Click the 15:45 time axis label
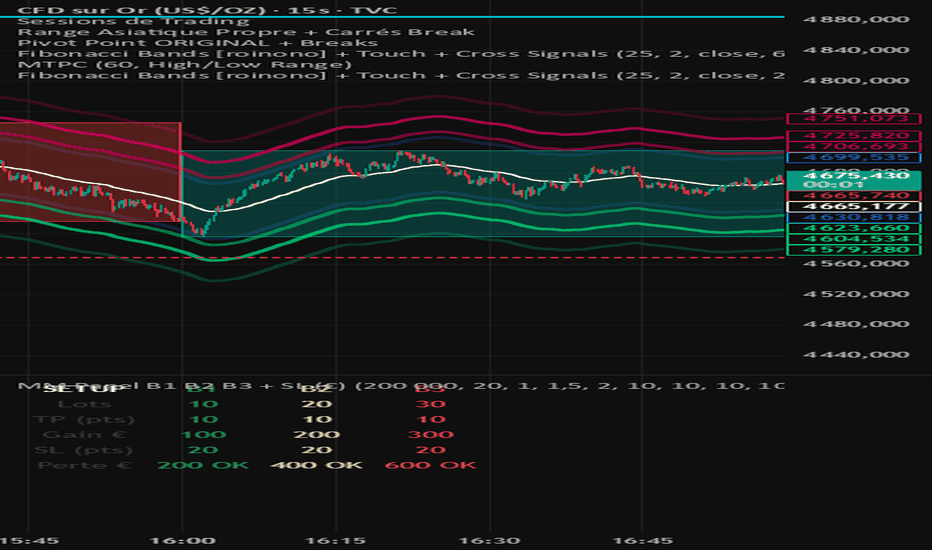The width and height of the screenshot is (932, 550). click(22, 539)
